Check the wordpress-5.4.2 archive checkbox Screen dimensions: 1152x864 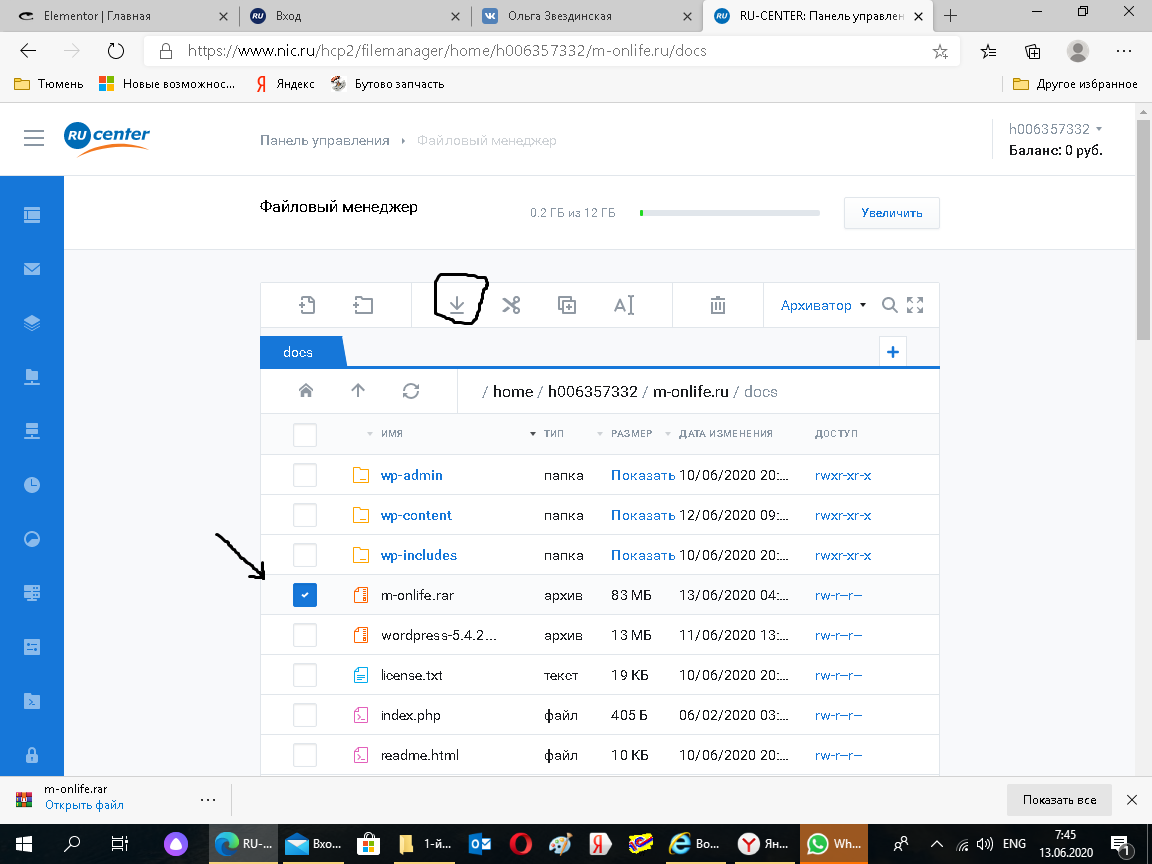305,635
